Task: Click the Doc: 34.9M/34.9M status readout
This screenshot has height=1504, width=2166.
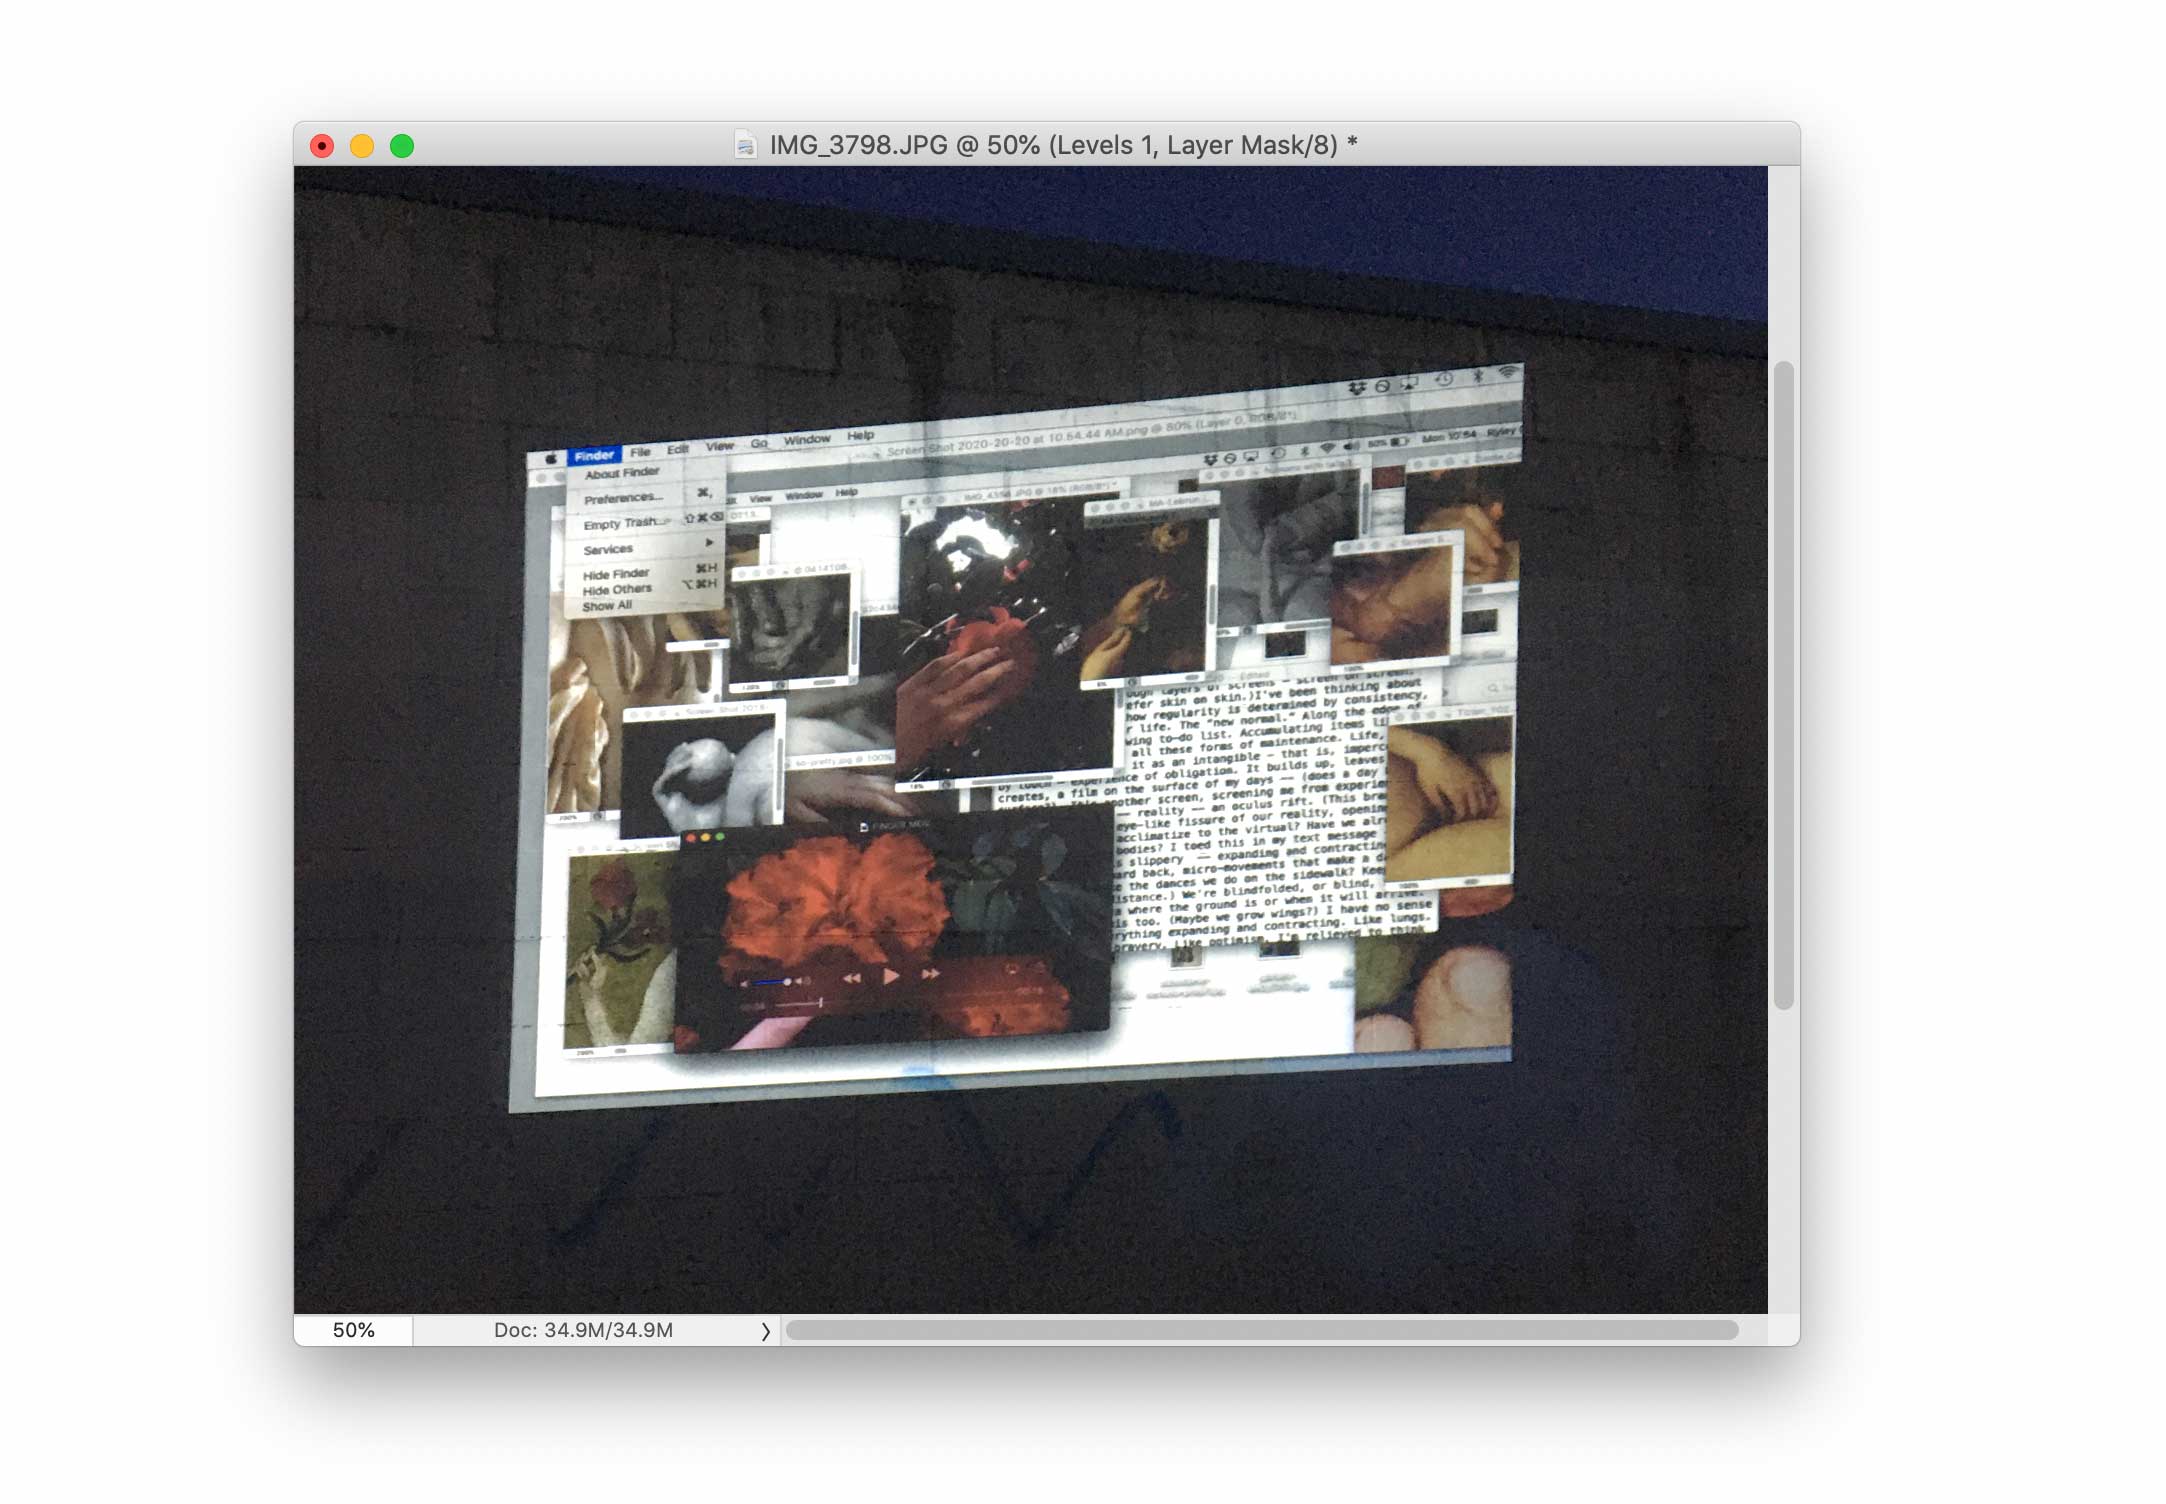Action: 583,1331
